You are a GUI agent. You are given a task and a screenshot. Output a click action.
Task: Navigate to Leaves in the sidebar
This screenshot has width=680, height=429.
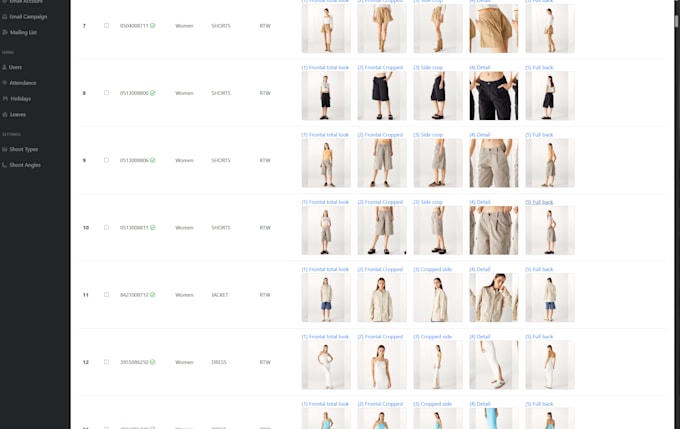(18, 115)
